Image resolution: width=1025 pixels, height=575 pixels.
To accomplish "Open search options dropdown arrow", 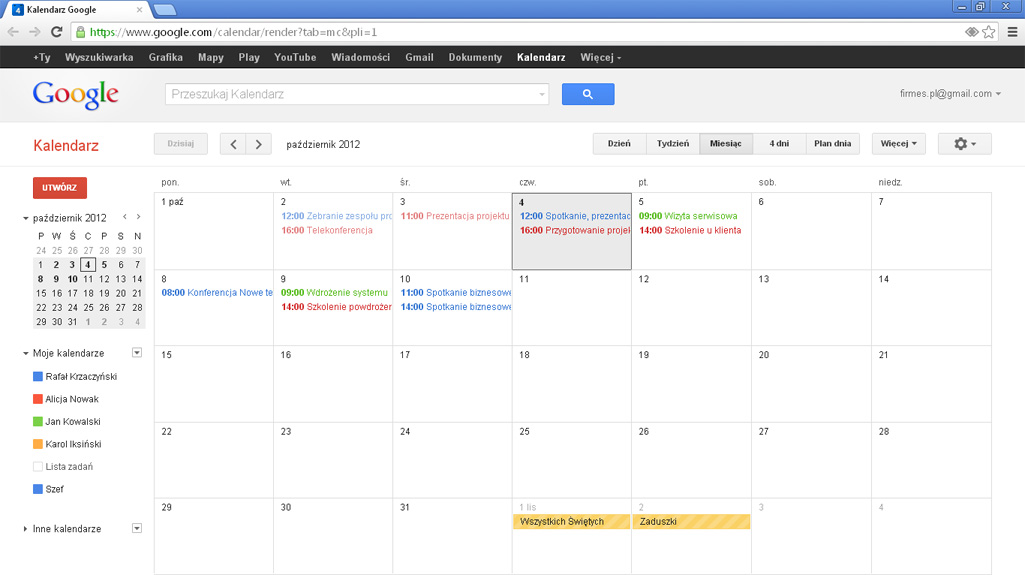I will [542, 94].
